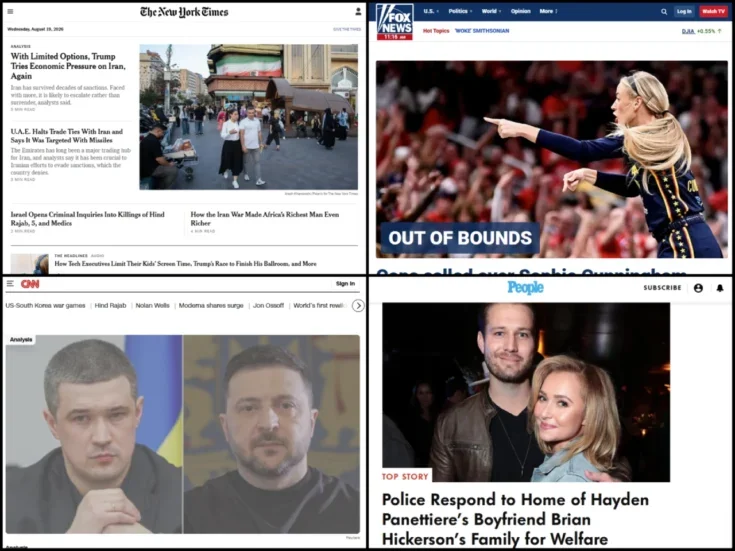Expand the Fox News Politics menu
This screenshot has height=551, width=735.
click(x=460, y=11)
